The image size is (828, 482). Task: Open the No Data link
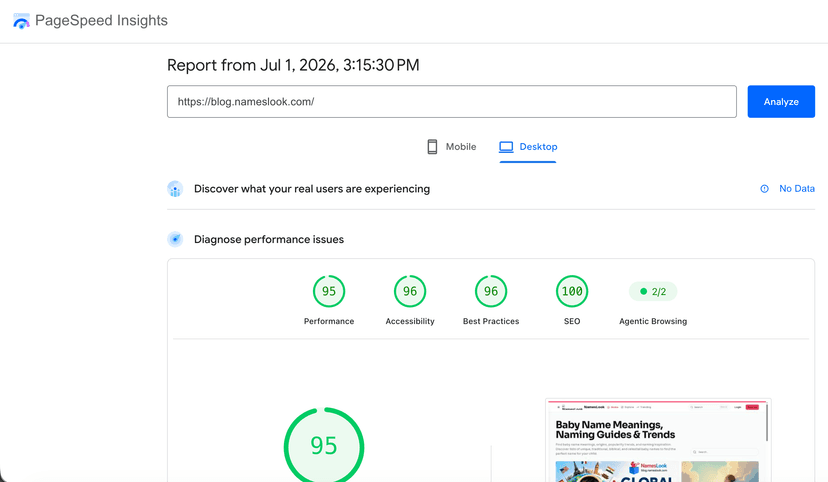click(797, 188)
